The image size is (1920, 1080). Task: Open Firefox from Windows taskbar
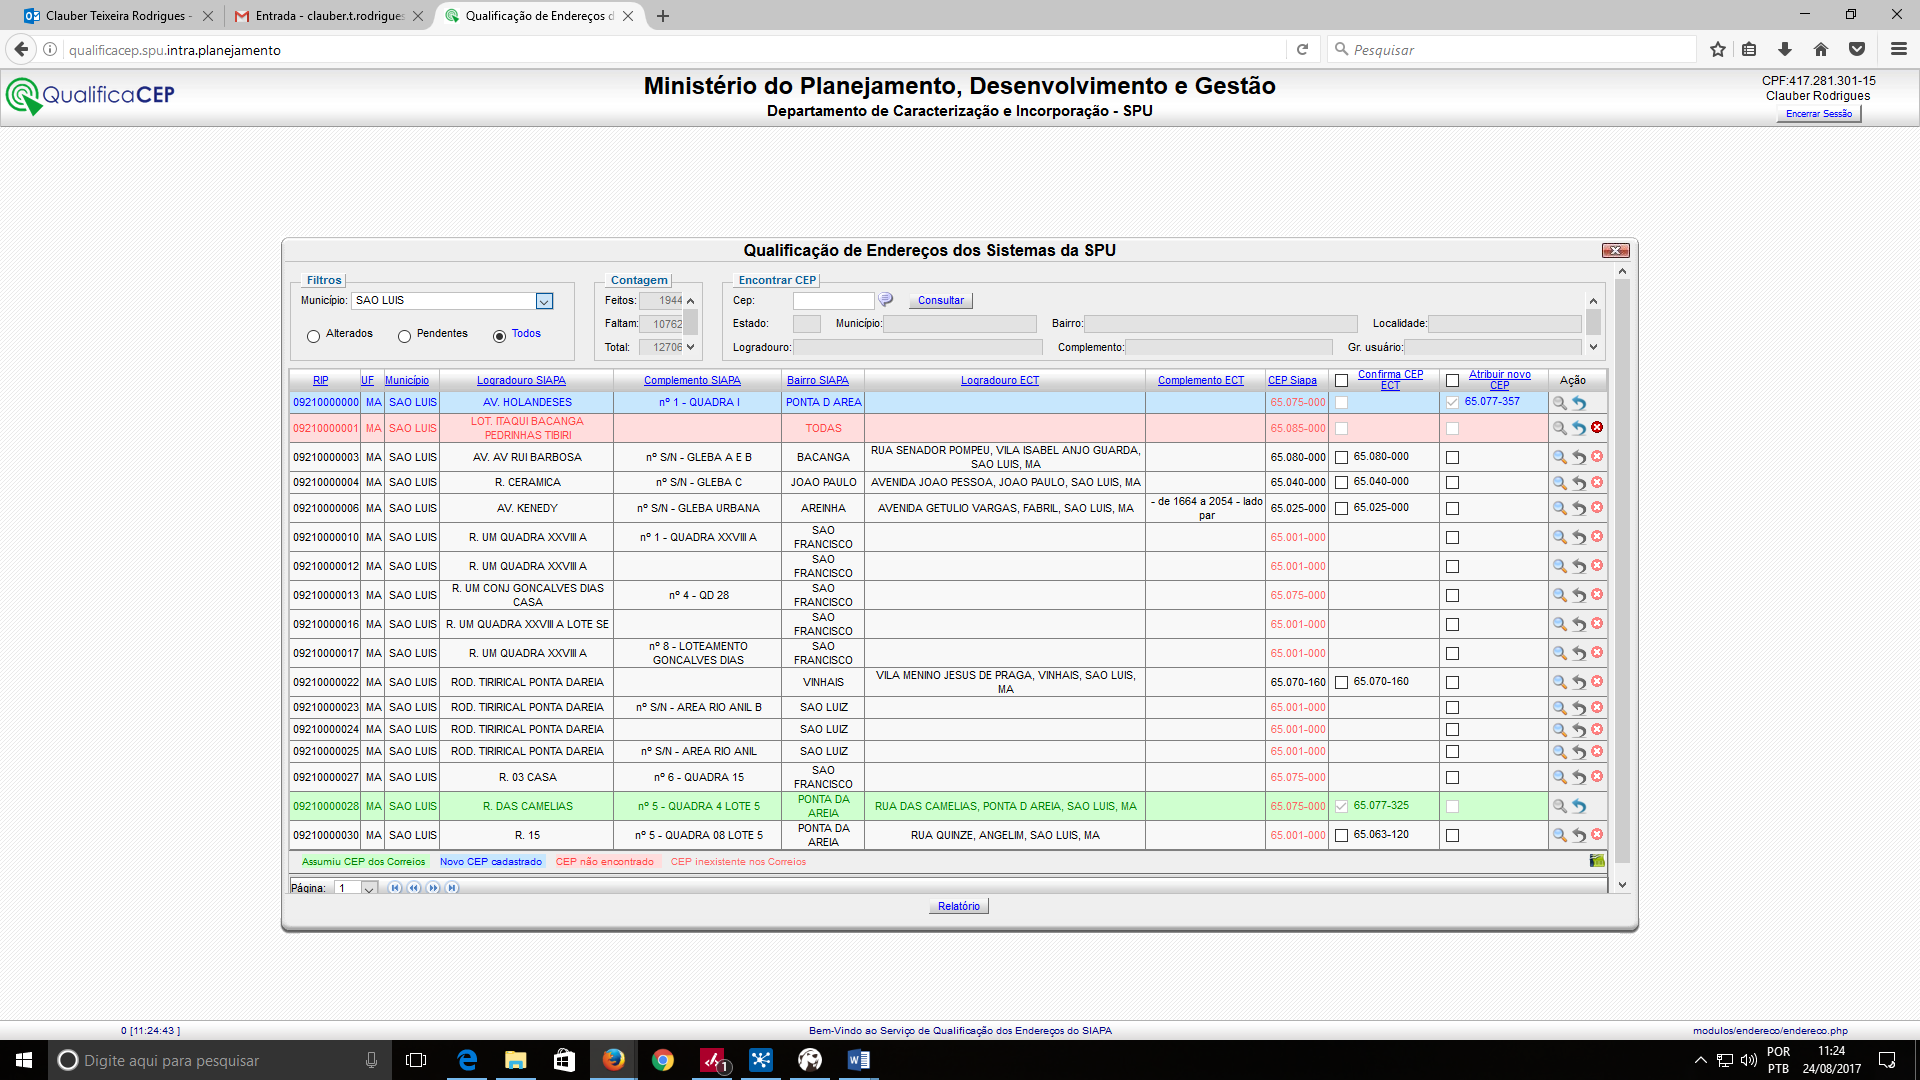[613, 1060]
